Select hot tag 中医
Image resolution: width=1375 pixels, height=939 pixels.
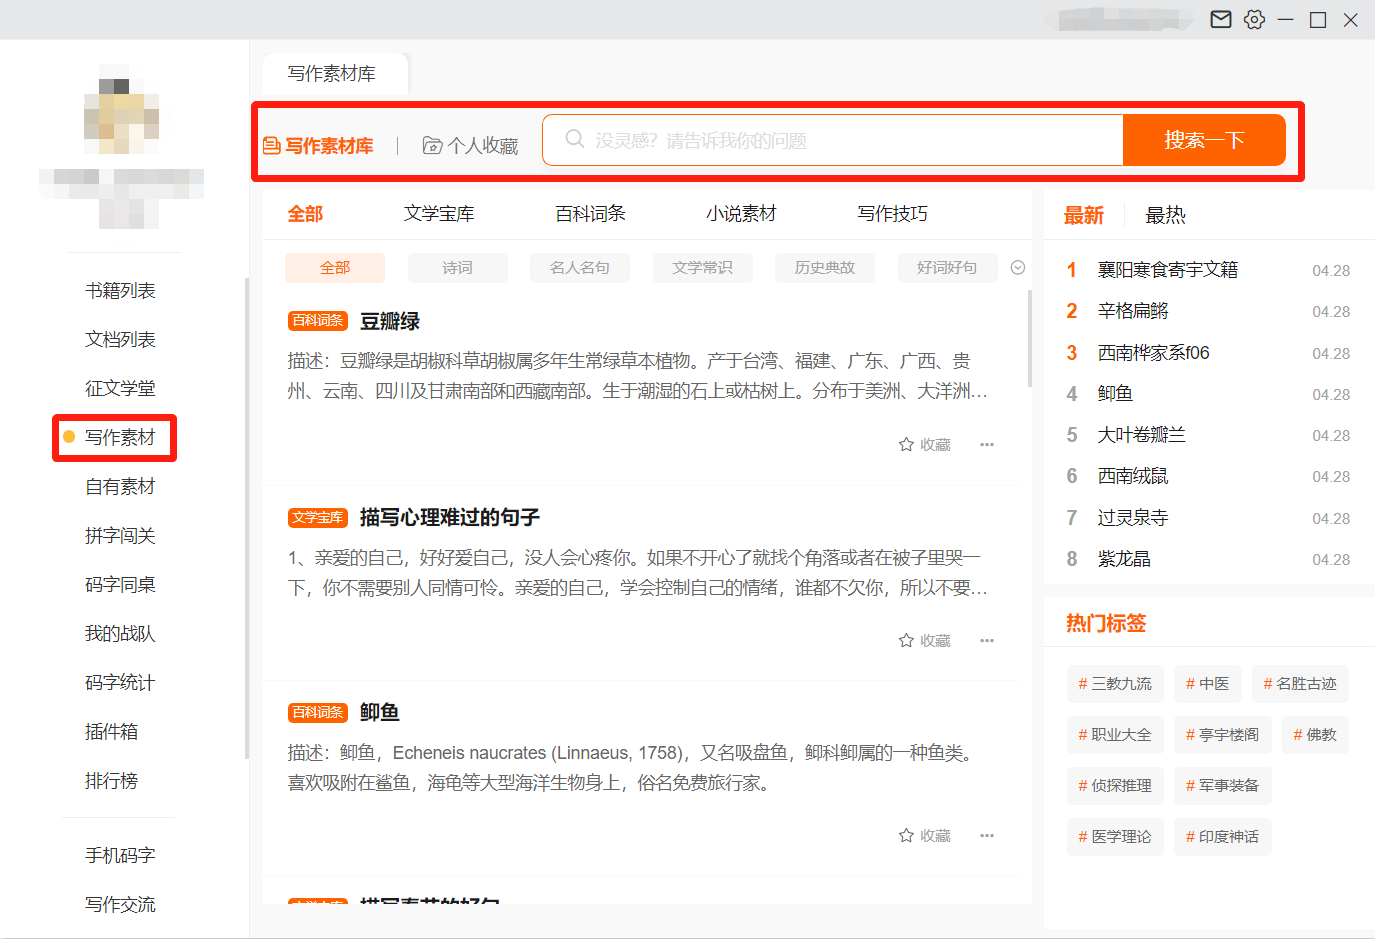coord(1208,684)
